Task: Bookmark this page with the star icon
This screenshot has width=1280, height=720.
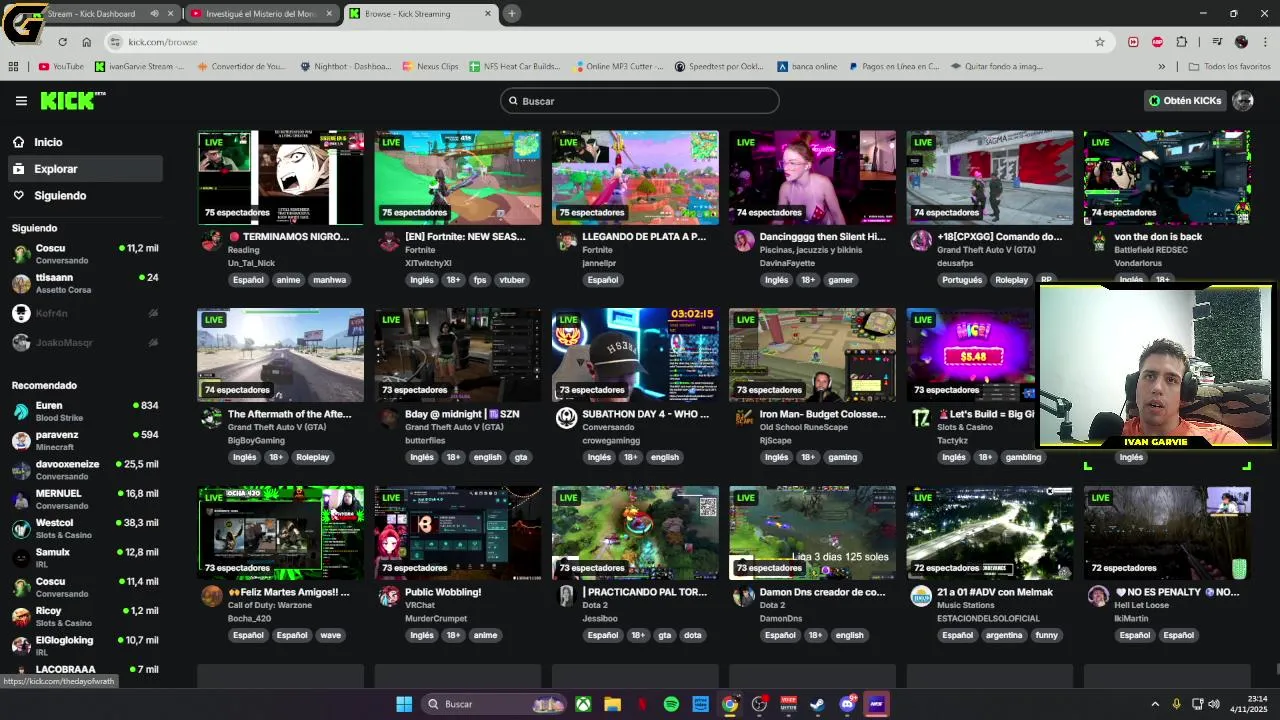Action: pos(1100,42)
